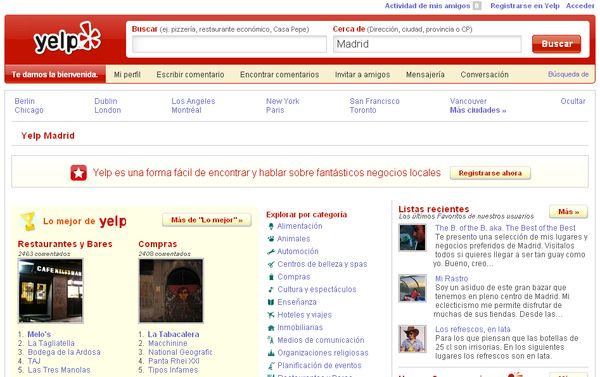Click in the Buscar search input field
The height and width of the screenshot is (377, 600).
point(229,44)
